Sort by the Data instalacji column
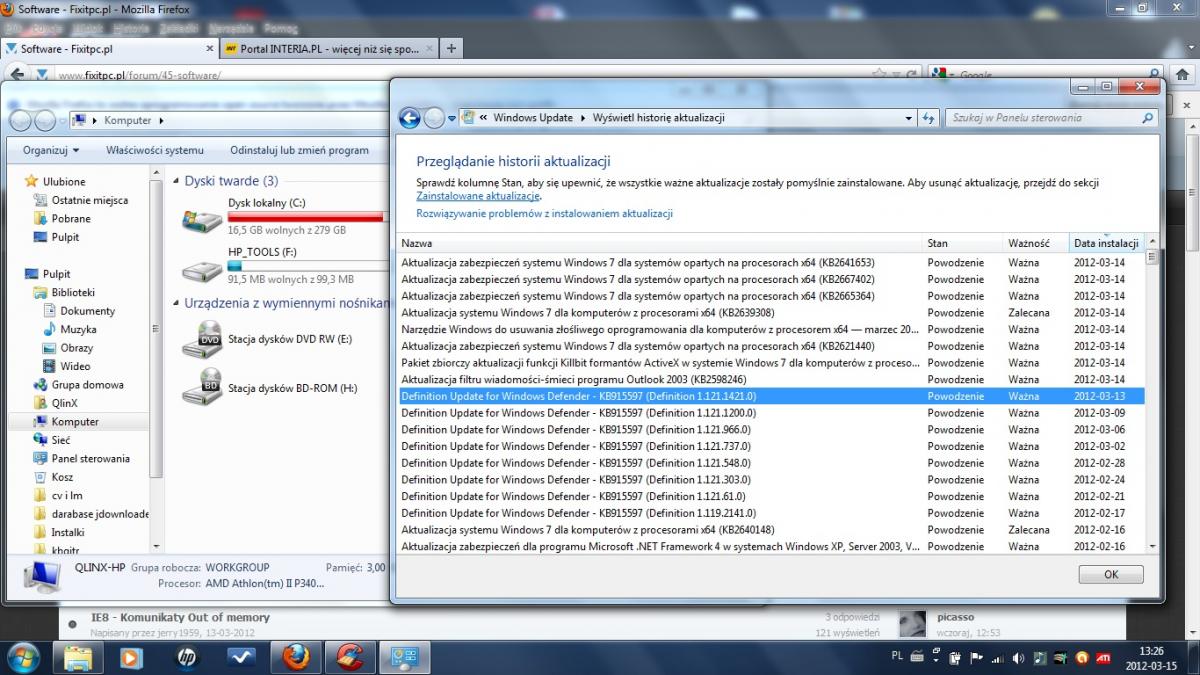This screenshot has width=1200, height=675. (1105, 243)
